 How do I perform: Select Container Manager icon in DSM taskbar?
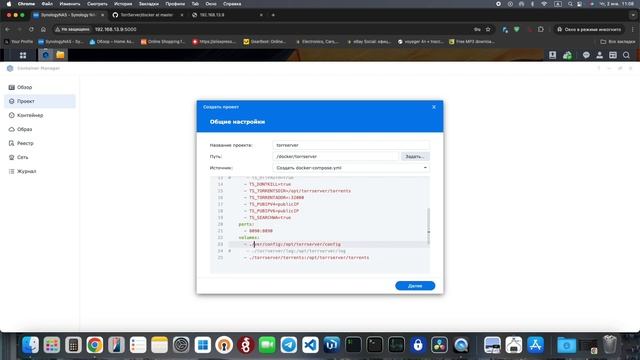(x=46, y=55)
